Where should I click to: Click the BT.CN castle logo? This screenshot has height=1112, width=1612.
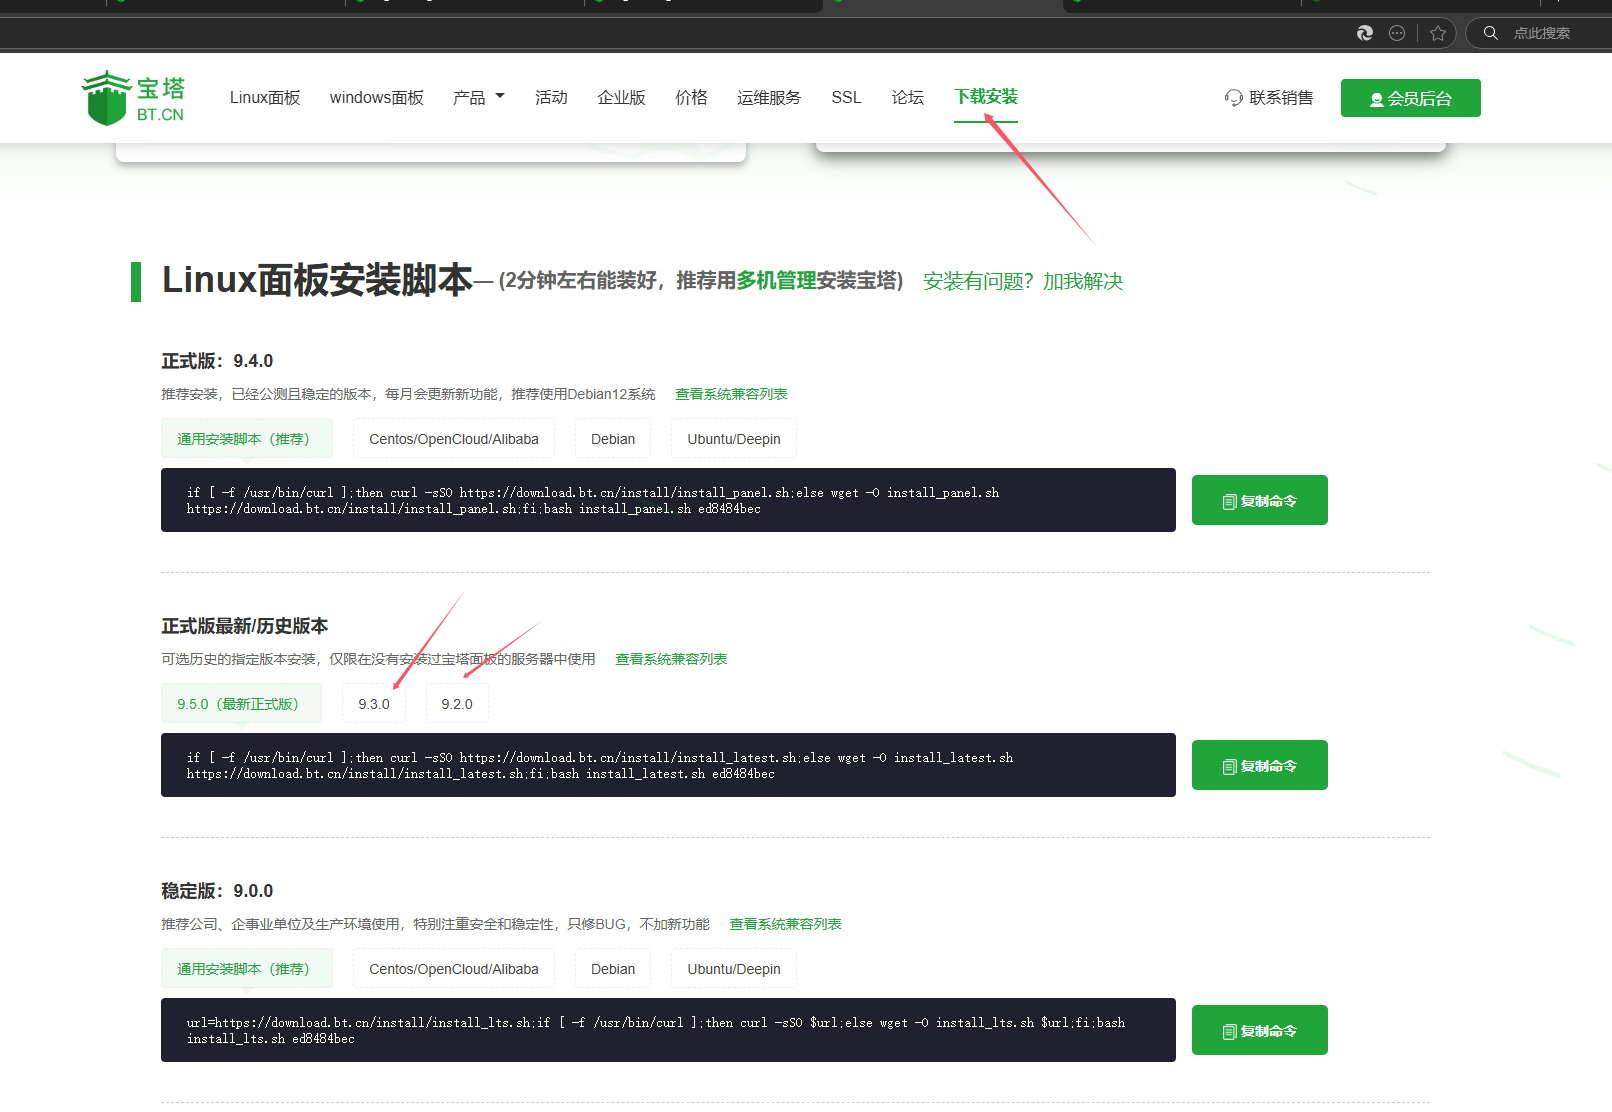point(133,98)
